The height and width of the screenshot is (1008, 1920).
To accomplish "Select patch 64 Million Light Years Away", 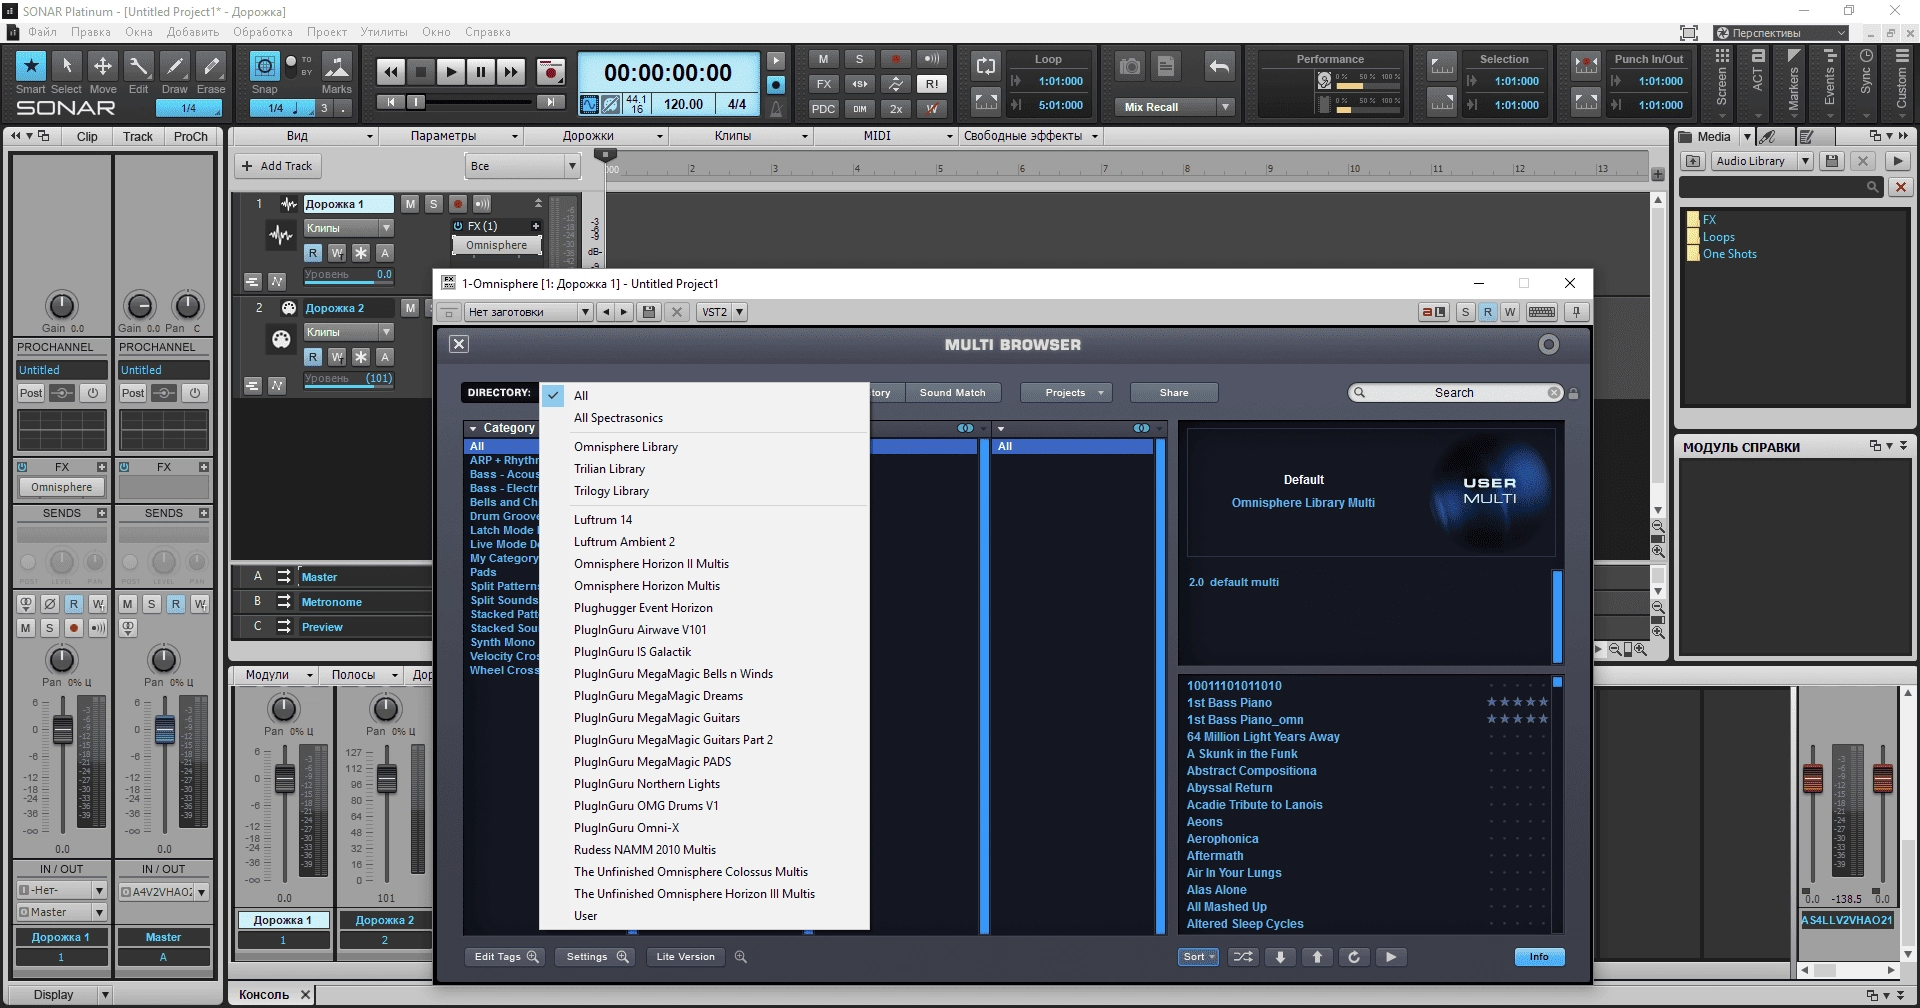I will pos(1263,737).
